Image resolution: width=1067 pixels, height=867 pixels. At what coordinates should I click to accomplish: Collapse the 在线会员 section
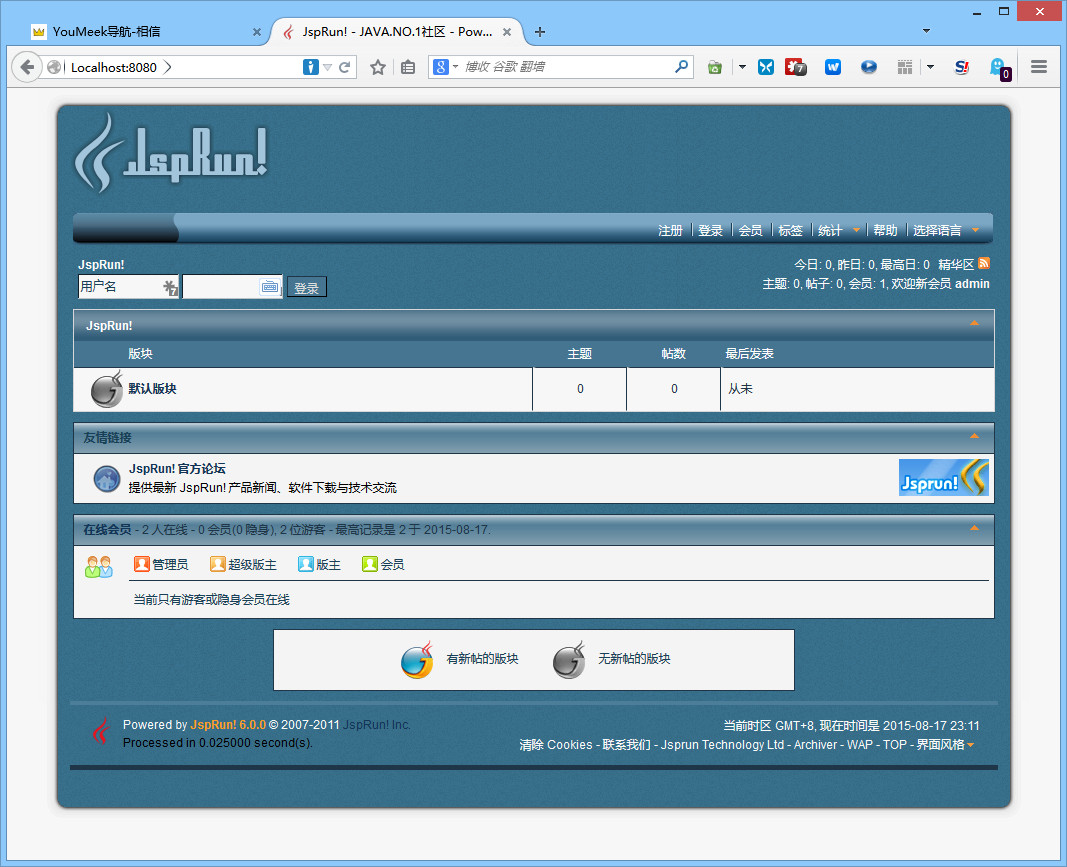pos(974,530)
